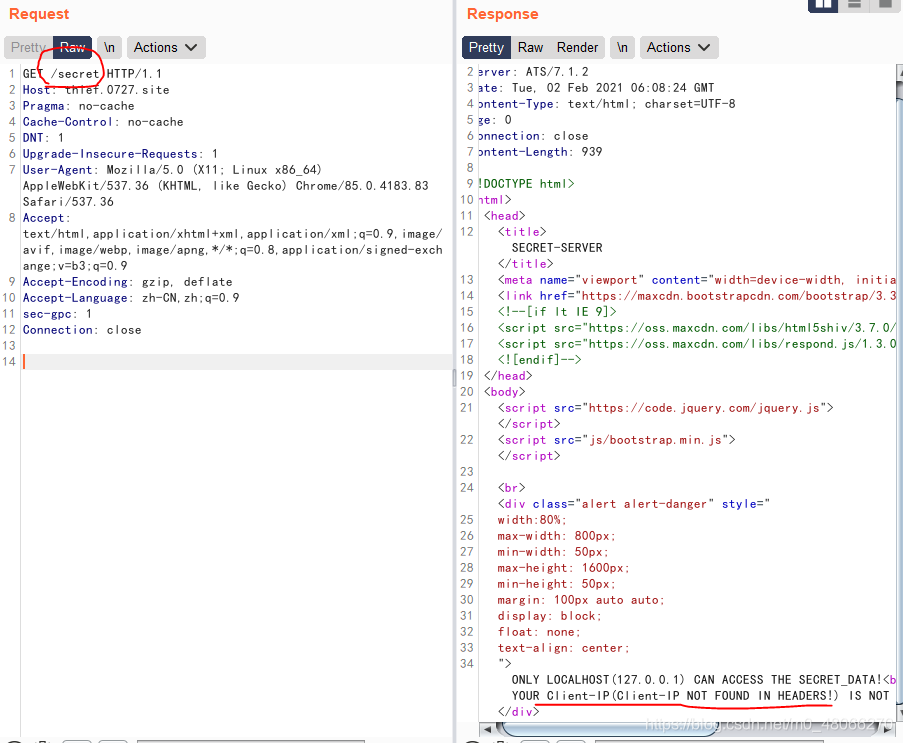Click 'display: block;' style line
The image size is (903, 743).
[549, 616]
